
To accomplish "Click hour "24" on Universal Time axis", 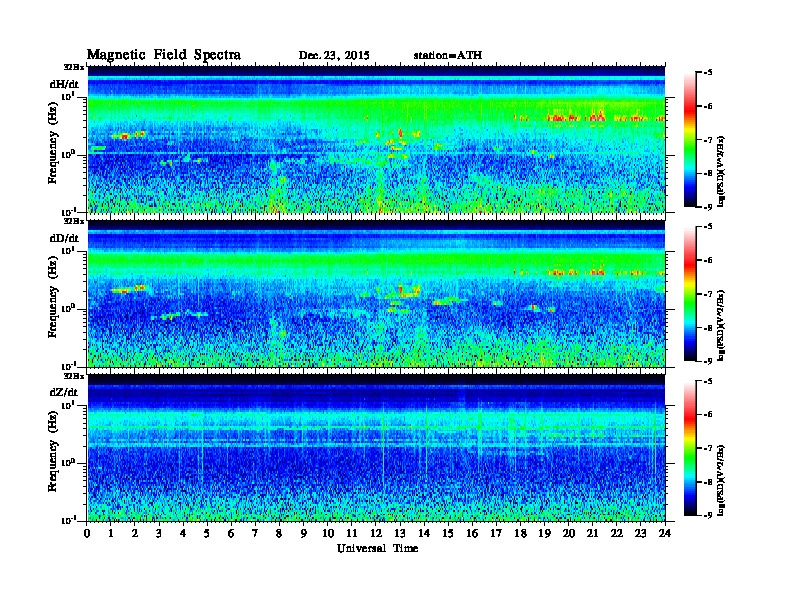I will click(x=665, y=534).
